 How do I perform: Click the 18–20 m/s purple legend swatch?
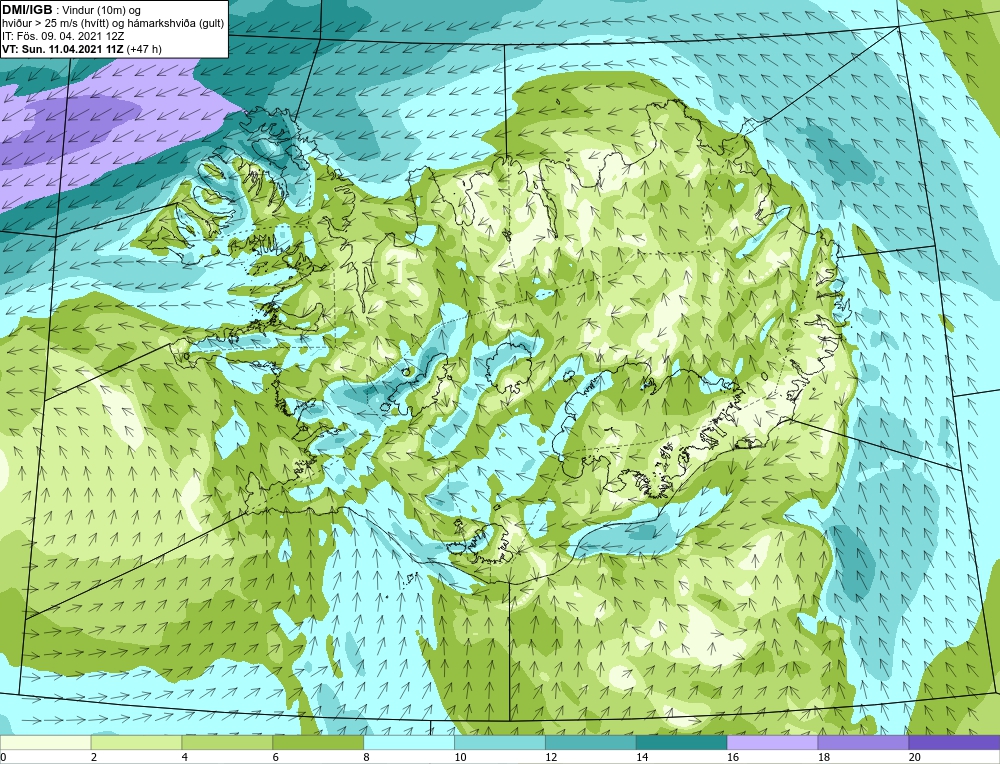(x=864, y=743)
